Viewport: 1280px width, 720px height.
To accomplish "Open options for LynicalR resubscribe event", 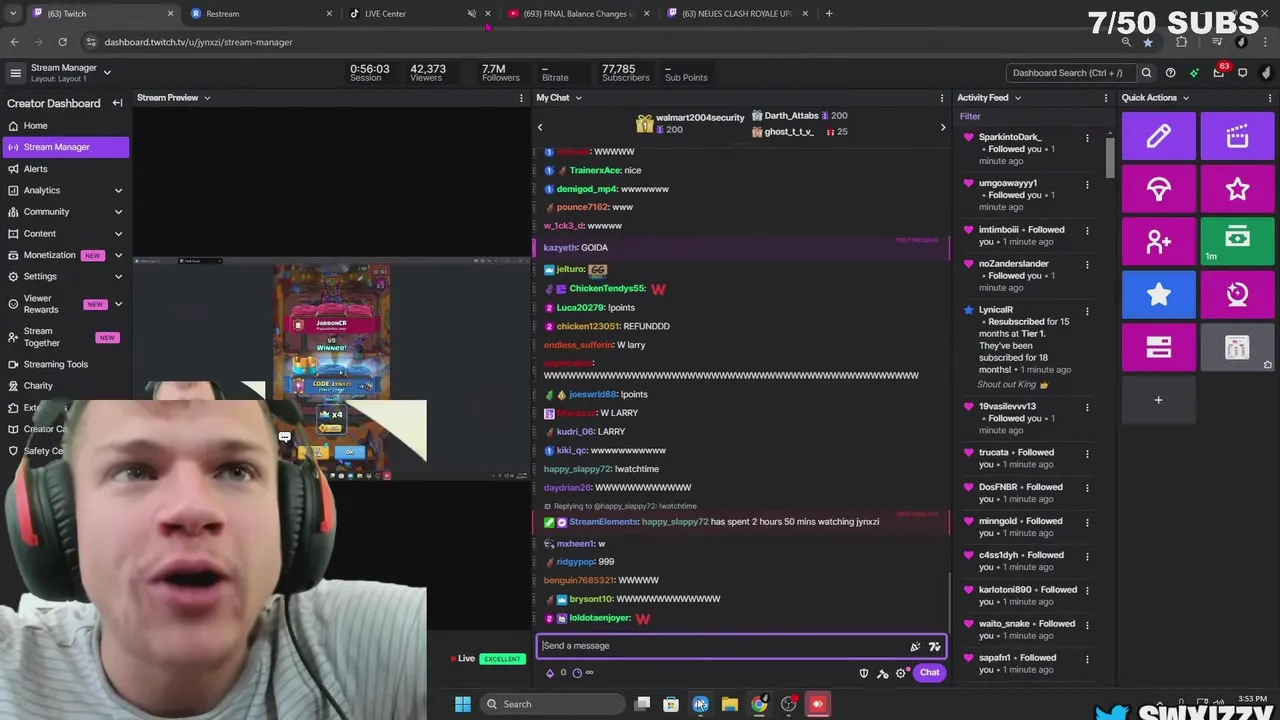I will (1087, 311).
